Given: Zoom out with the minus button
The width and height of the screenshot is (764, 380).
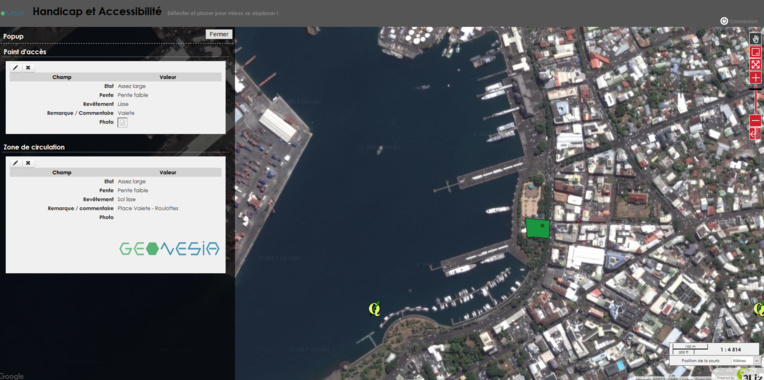Looking at the screenshot, I should pyautogui.click(x=755, y=120).
